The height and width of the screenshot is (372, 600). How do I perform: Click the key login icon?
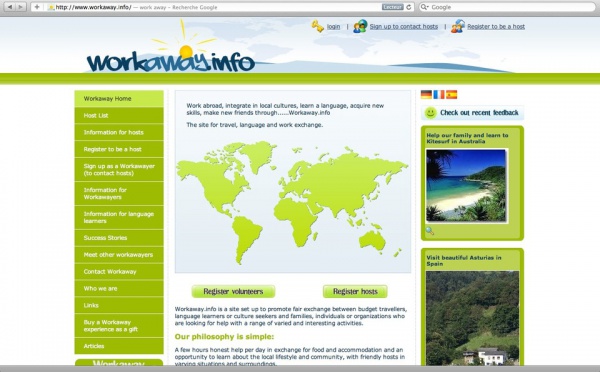(318, 26)
